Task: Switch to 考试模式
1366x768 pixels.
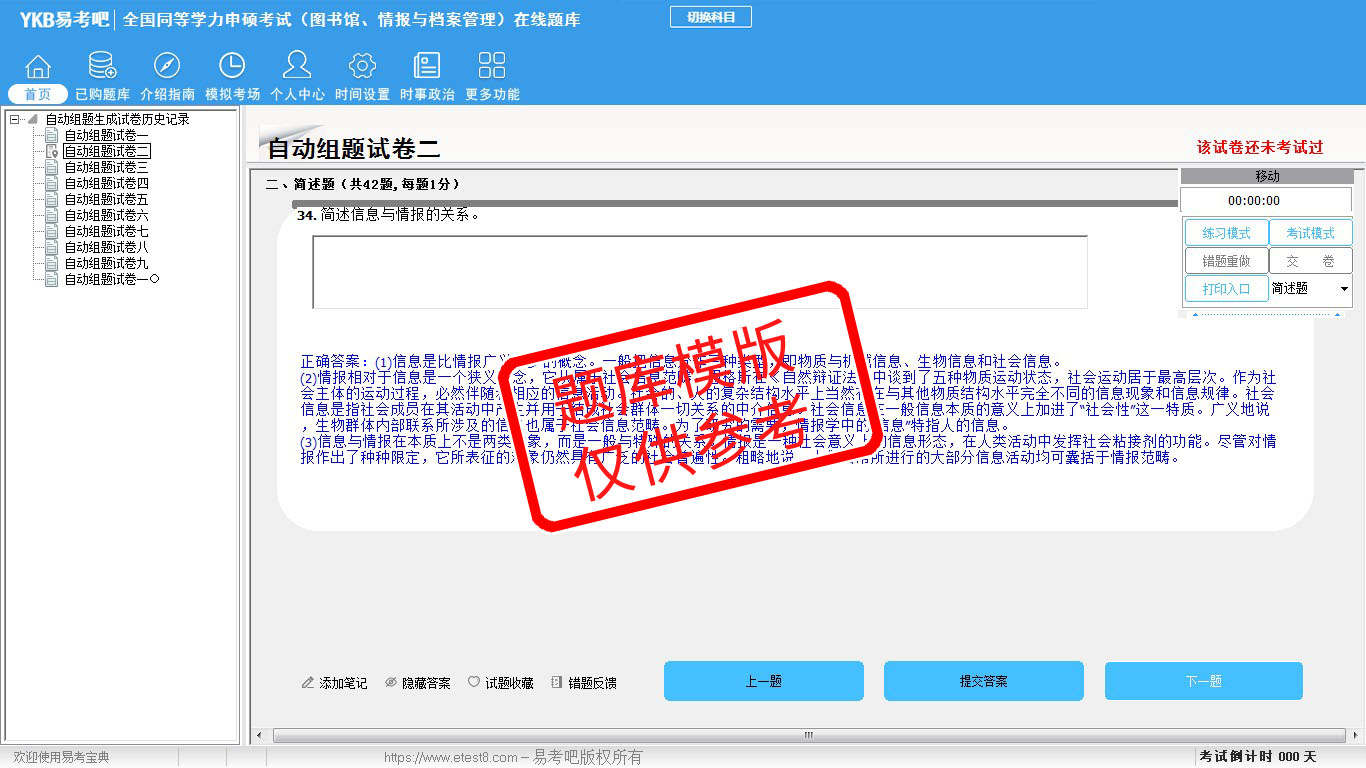Action: 1310,233
